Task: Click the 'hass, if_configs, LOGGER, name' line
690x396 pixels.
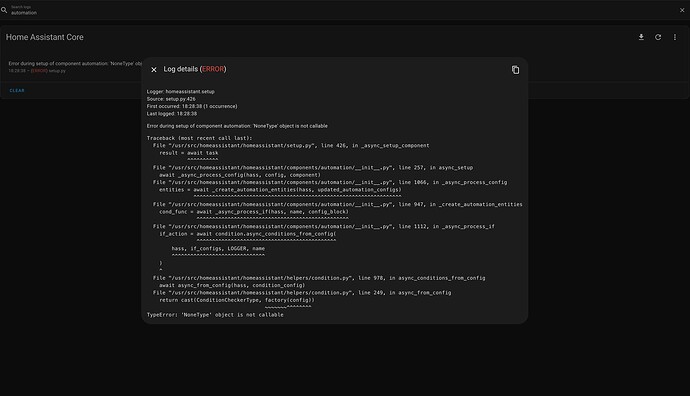Action: [218, 249]
